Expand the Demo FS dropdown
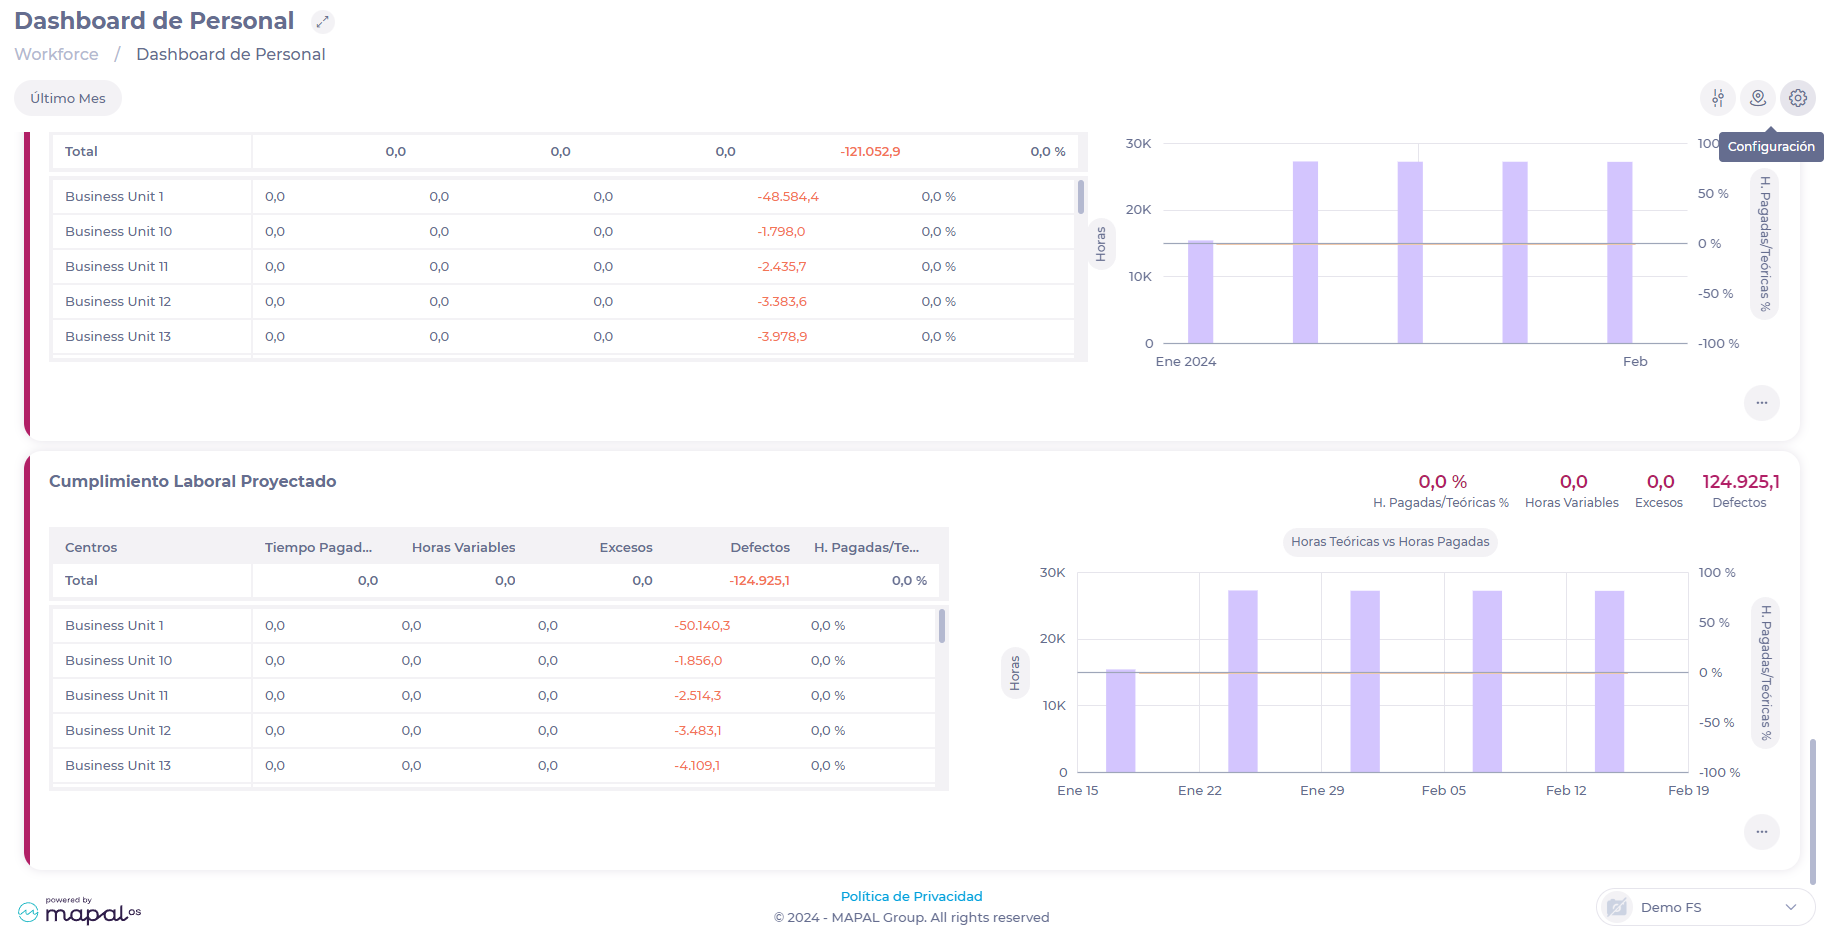1834x933 pixels. click(1790, 907)
